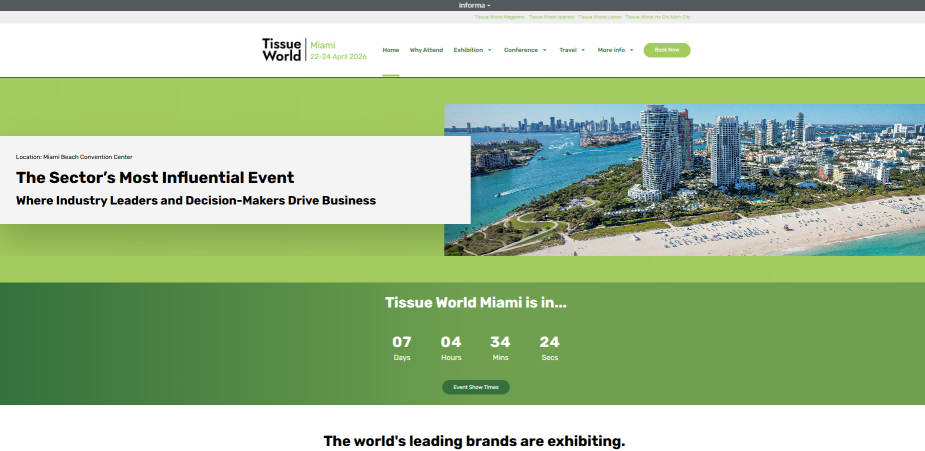
Task: Open the Tissue World Istanbul link
Action: click(x=551, y=17)
